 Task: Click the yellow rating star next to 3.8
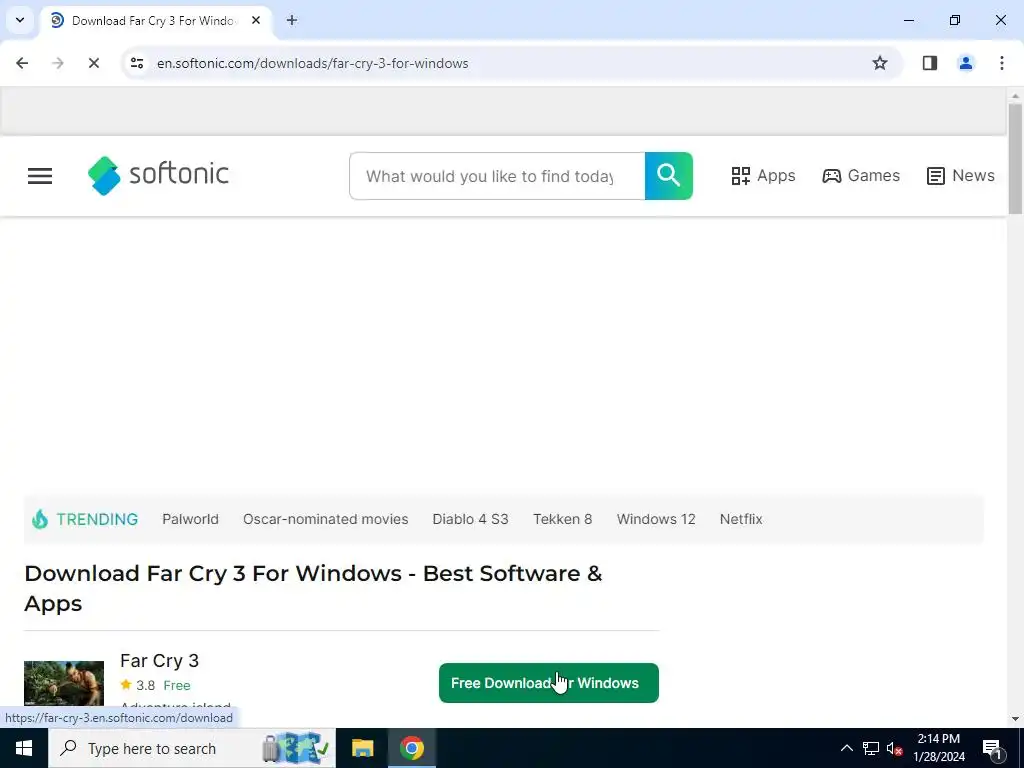(126, 684)
